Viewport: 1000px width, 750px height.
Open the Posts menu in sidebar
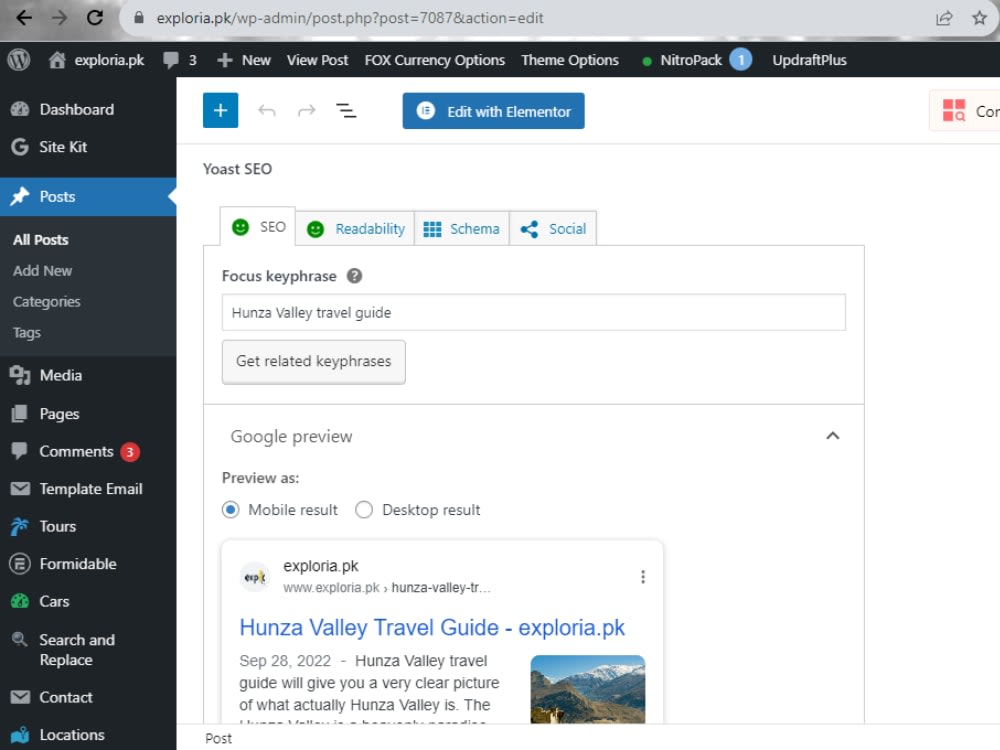[88, 196]
